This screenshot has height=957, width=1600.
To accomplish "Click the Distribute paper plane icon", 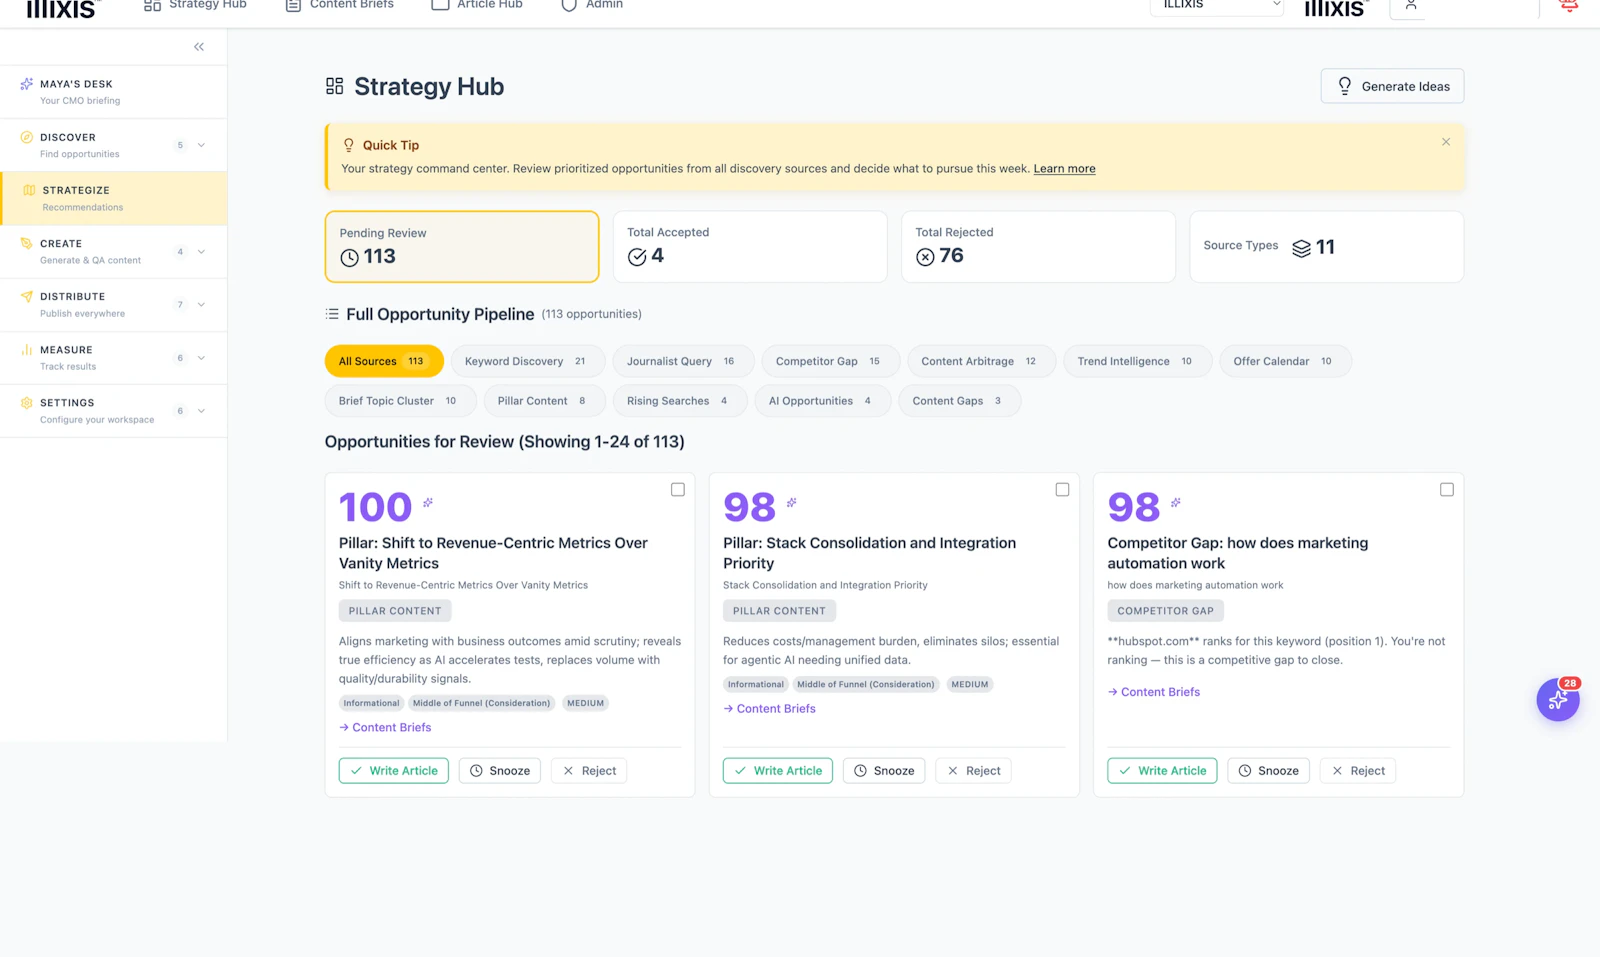I will [x=26, y=296].
